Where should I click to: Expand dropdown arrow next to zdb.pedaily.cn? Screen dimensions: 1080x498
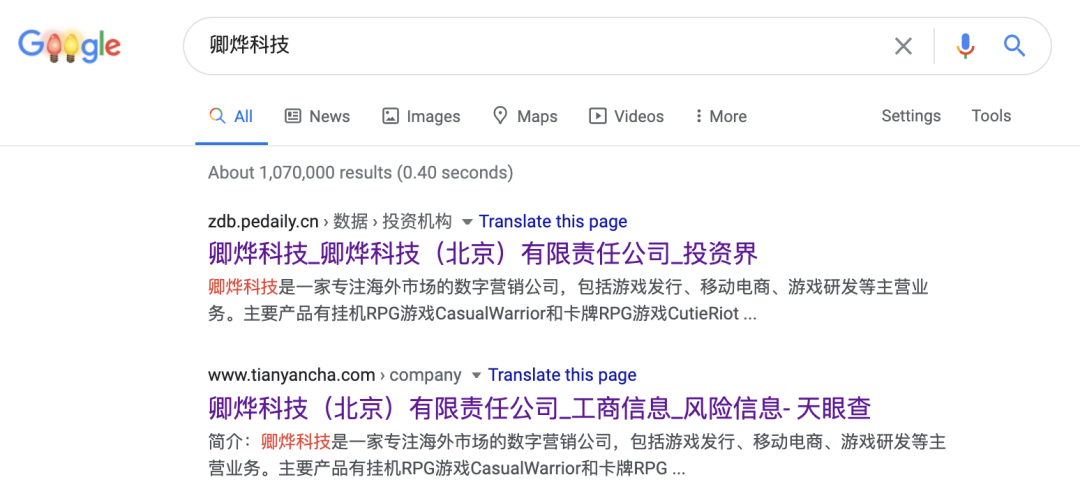(x=466, y=222)
